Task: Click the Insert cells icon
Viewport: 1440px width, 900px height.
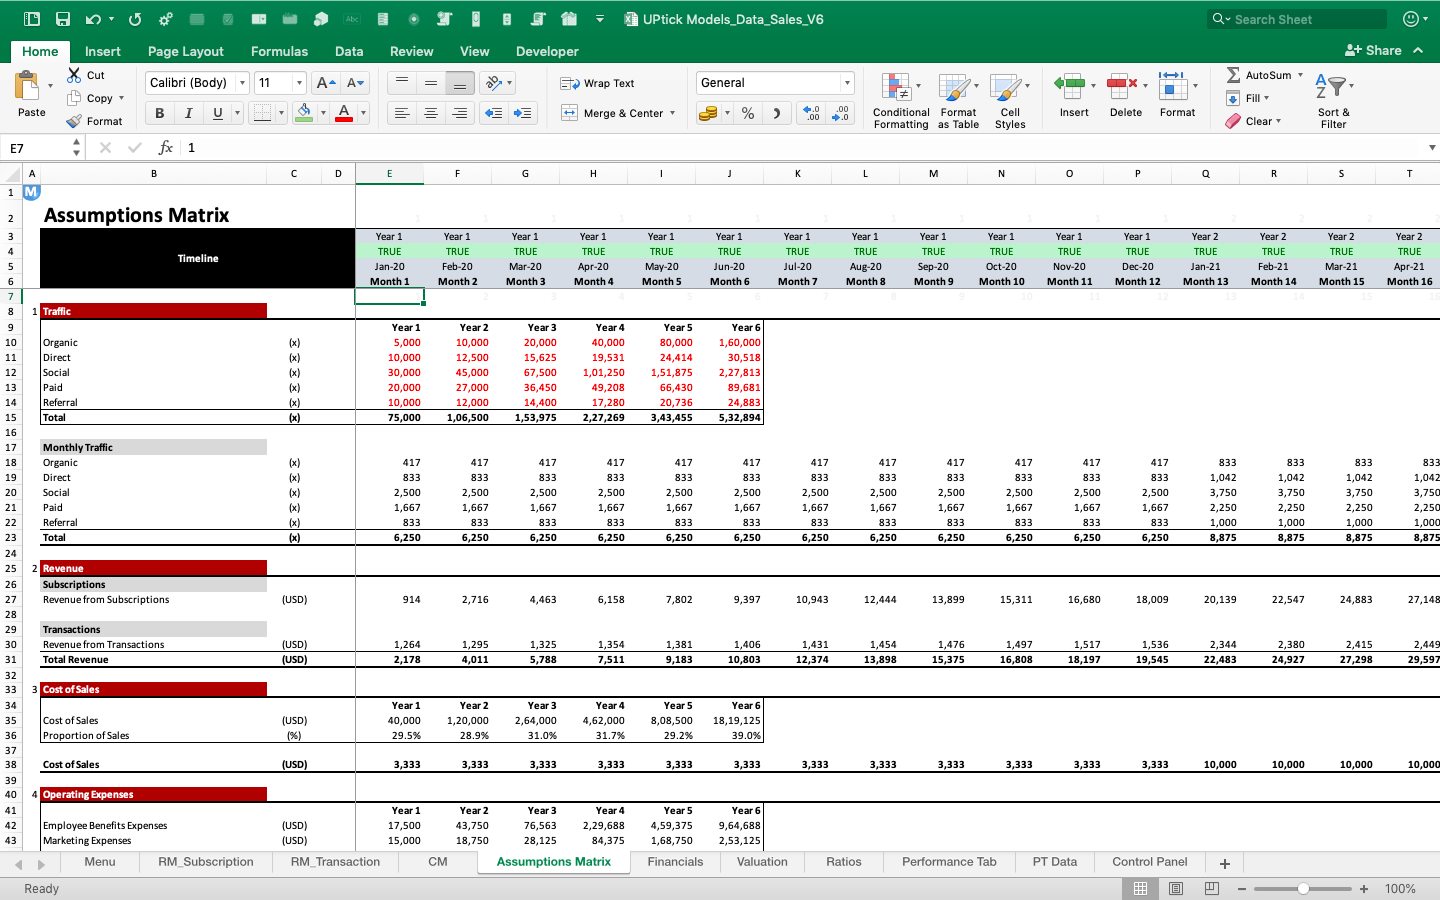Action: pos(1069,87)
